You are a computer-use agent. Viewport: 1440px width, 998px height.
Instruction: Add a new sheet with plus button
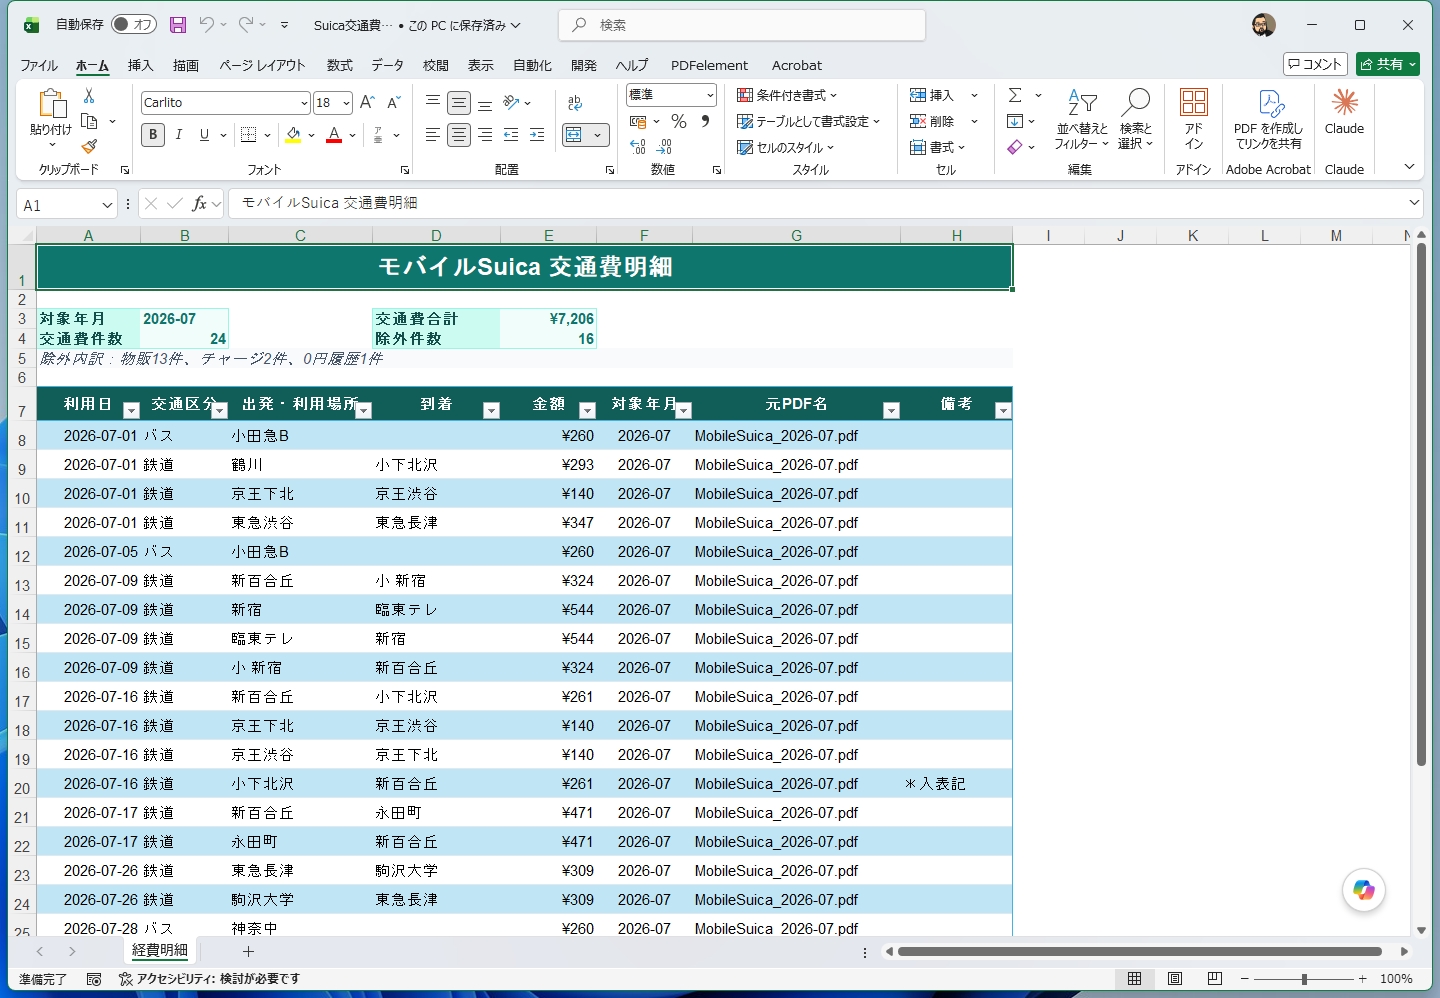click(248, 951)
